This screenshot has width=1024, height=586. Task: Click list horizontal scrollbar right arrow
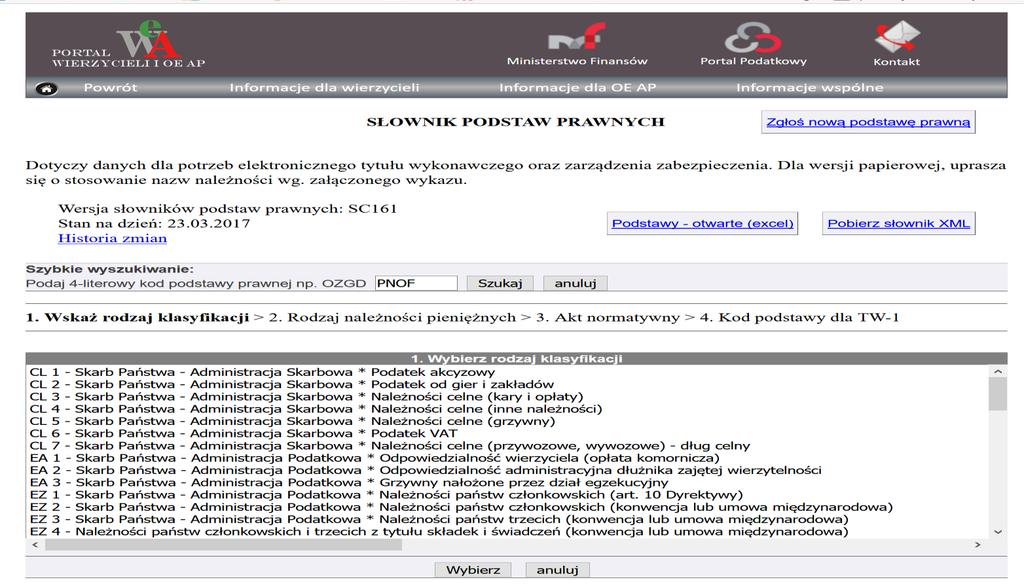pos(978,545)
